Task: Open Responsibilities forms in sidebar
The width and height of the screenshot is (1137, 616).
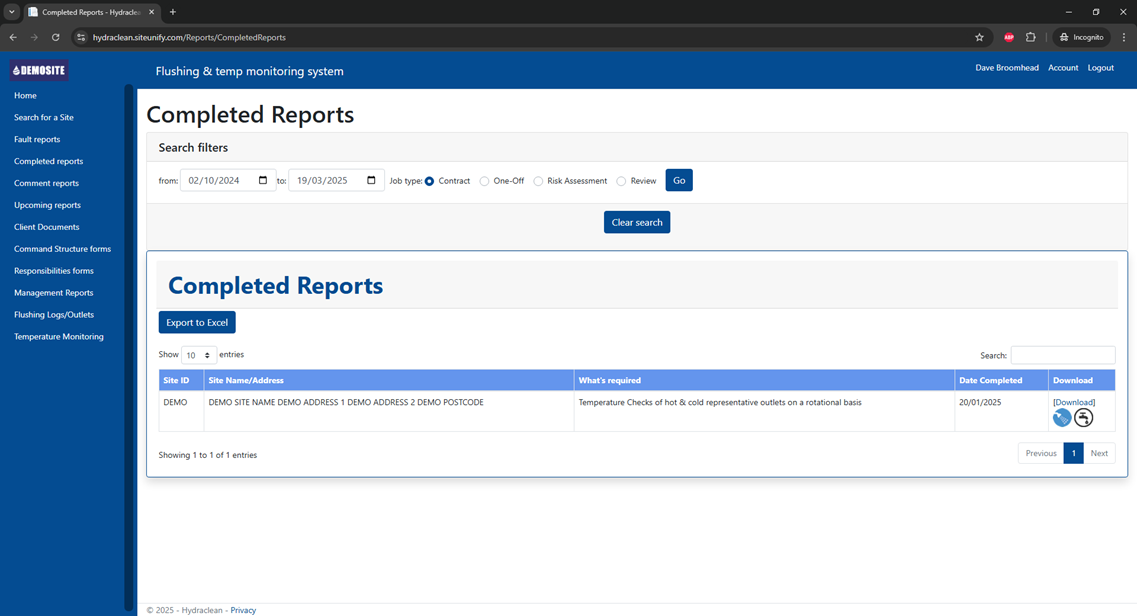Action: 54,271
